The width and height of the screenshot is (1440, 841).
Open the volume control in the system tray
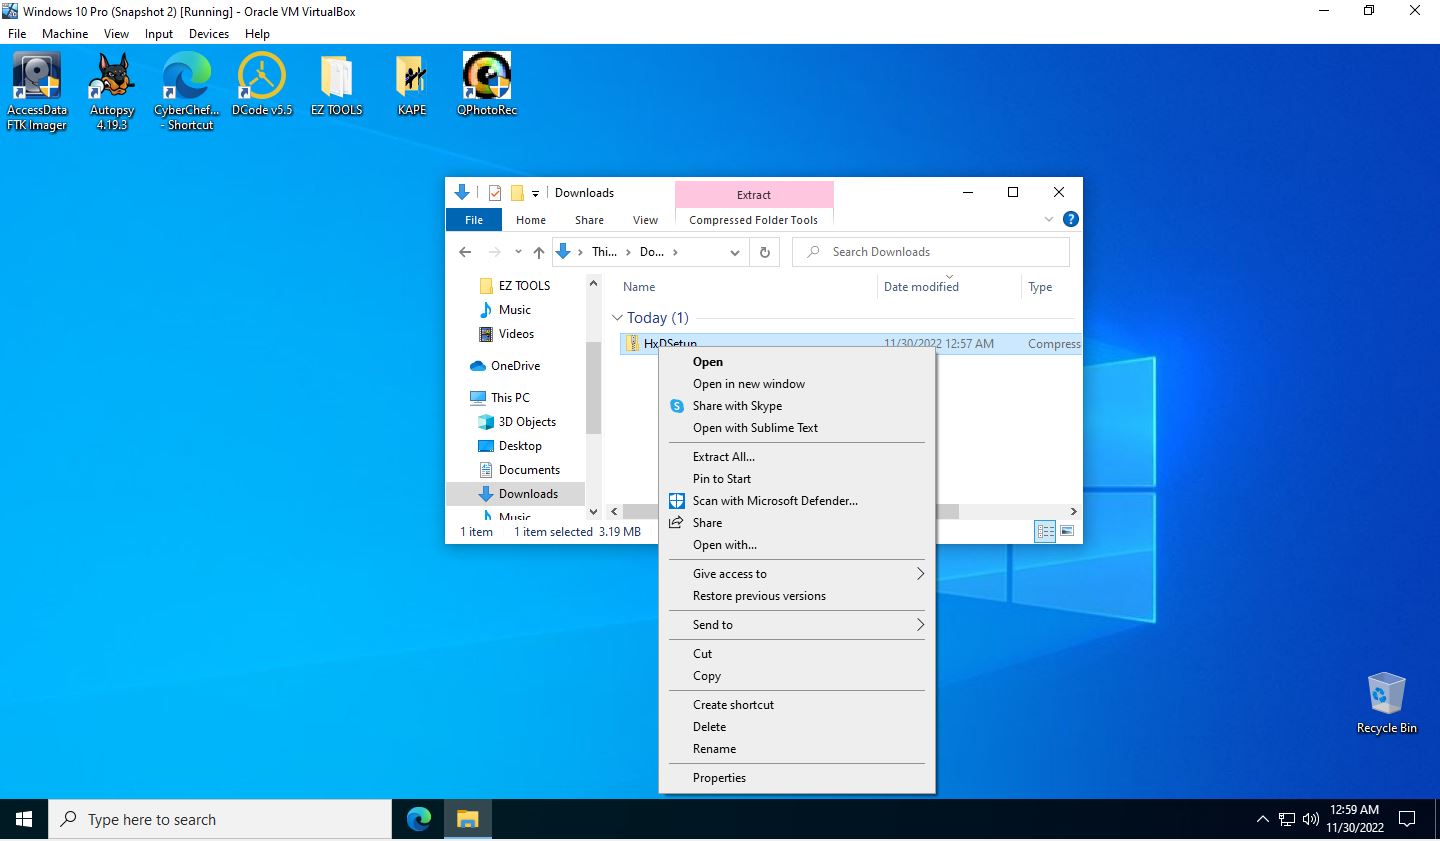click(x=1311, y=820)
